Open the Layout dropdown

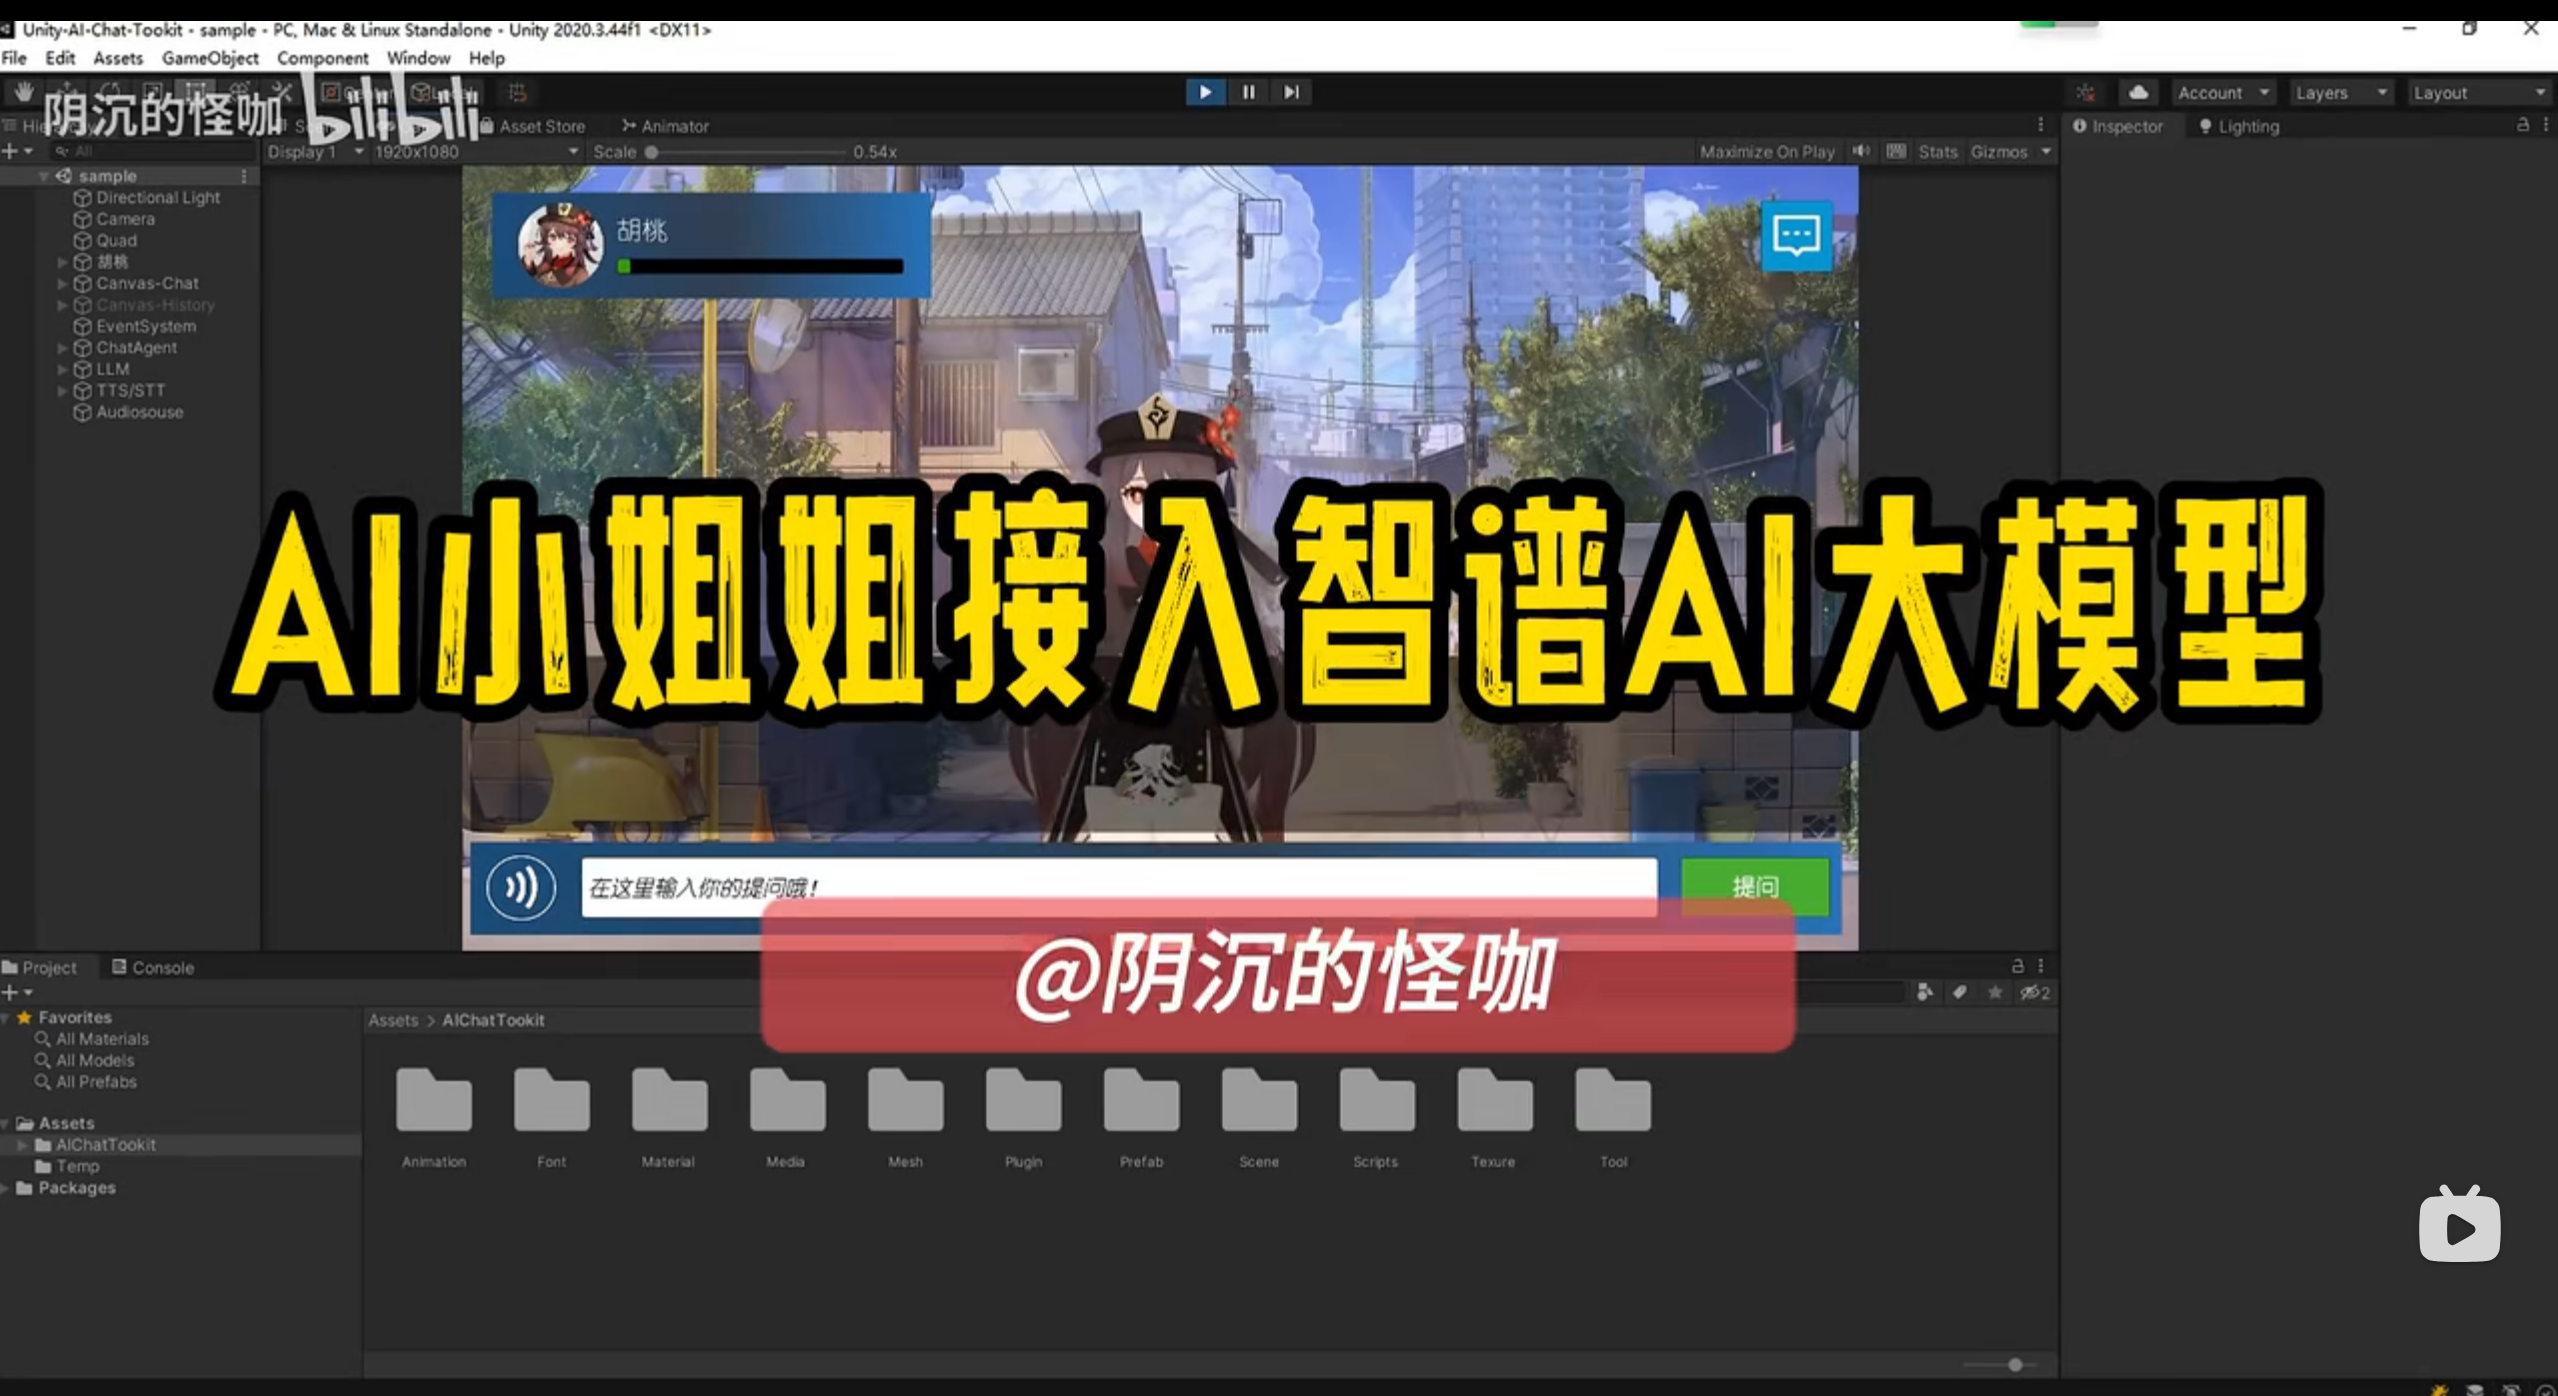2478,93
